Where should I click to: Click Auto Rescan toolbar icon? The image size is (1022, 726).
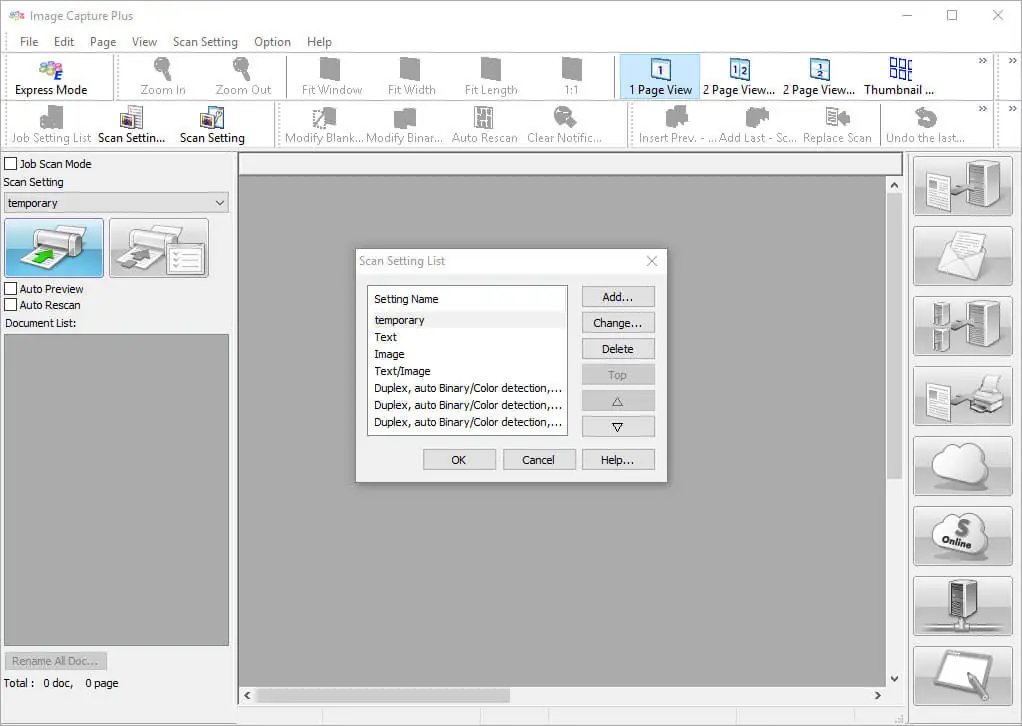click(484, 125)
